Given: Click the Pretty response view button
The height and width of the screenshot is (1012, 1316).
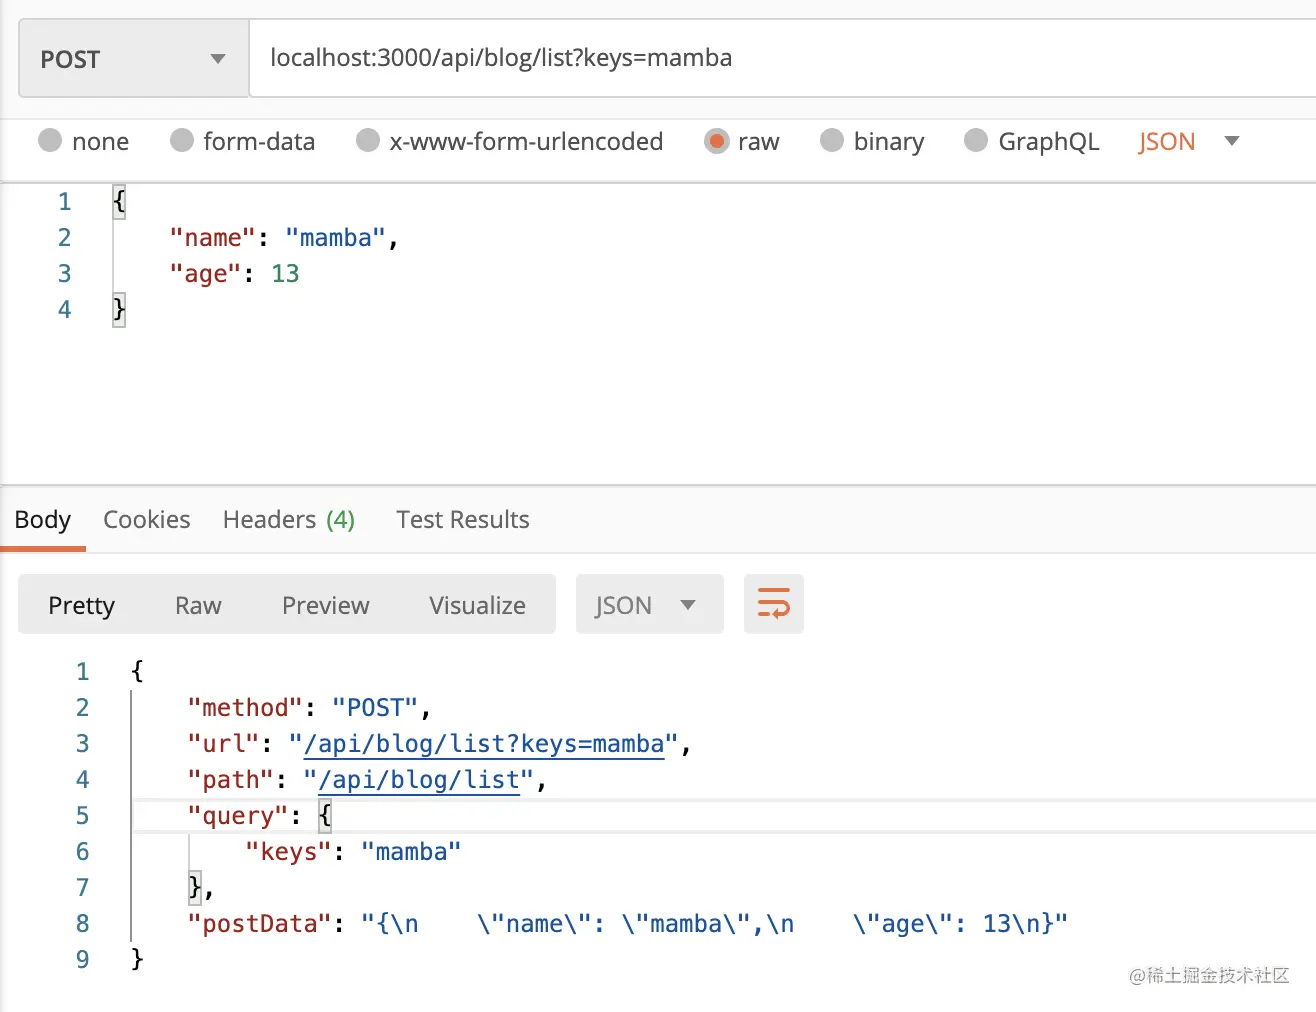Looking at the screenshot, I should point(82,605).
